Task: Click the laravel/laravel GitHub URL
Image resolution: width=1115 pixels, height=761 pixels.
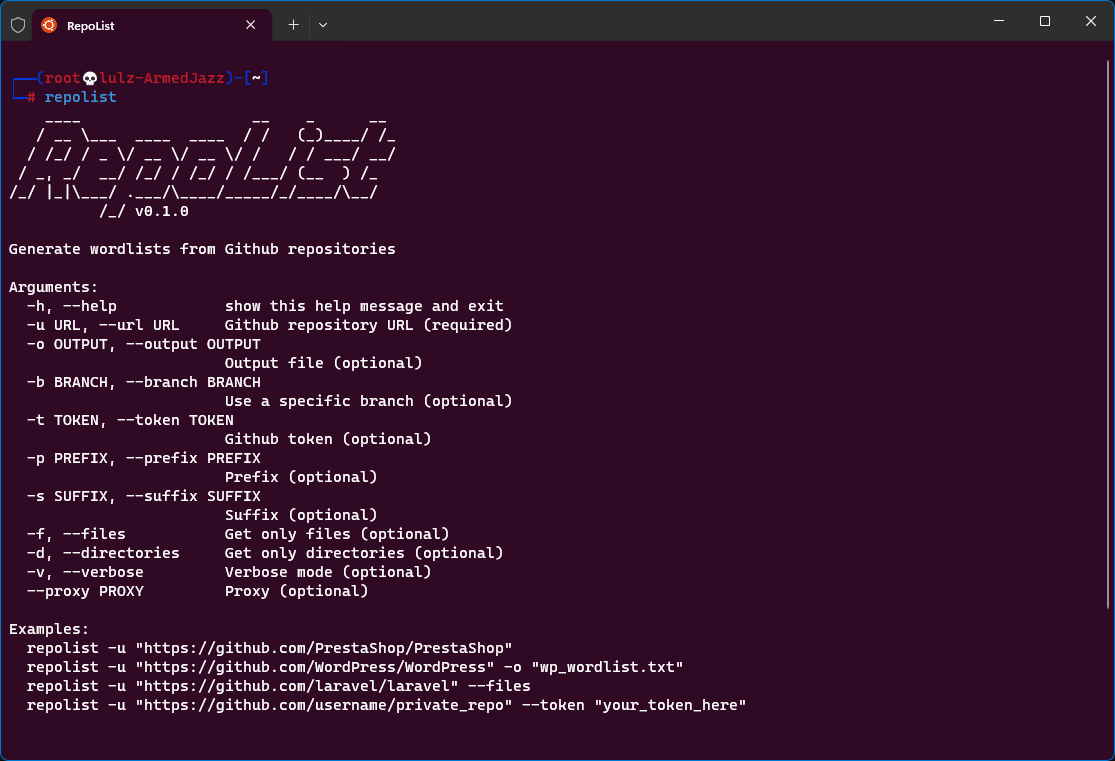Action: (x=296, y=686)
